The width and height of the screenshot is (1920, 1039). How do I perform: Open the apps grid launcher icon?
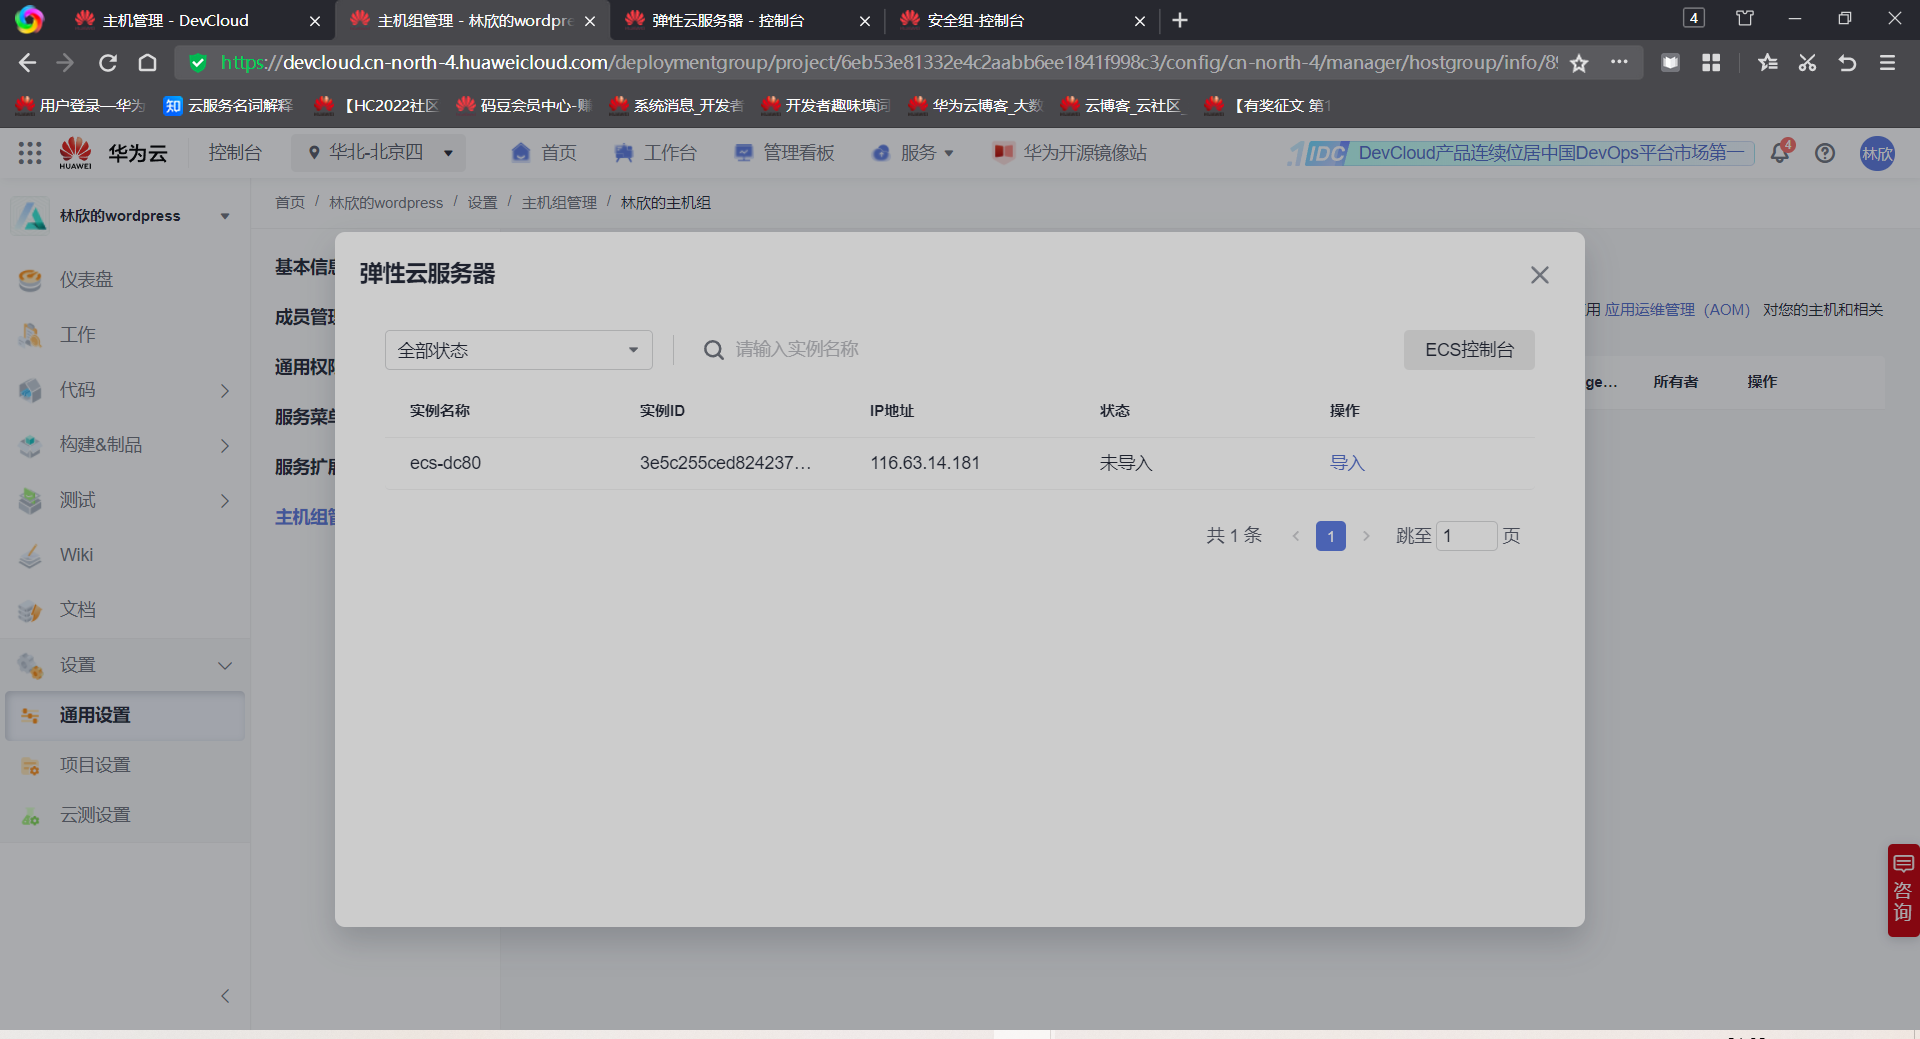(30, 153)
